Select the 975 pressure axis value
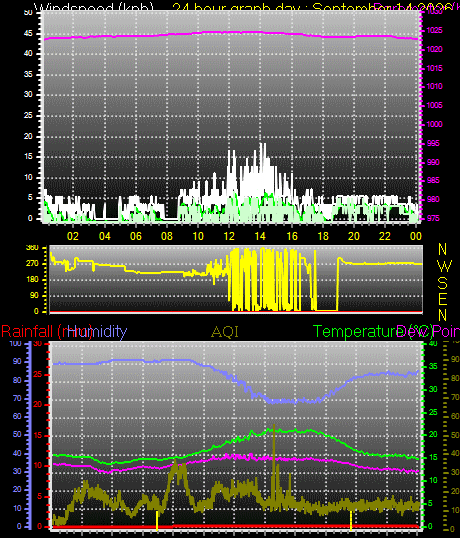Viewport: 460px width, 538px height. click(x=433, y=218)
